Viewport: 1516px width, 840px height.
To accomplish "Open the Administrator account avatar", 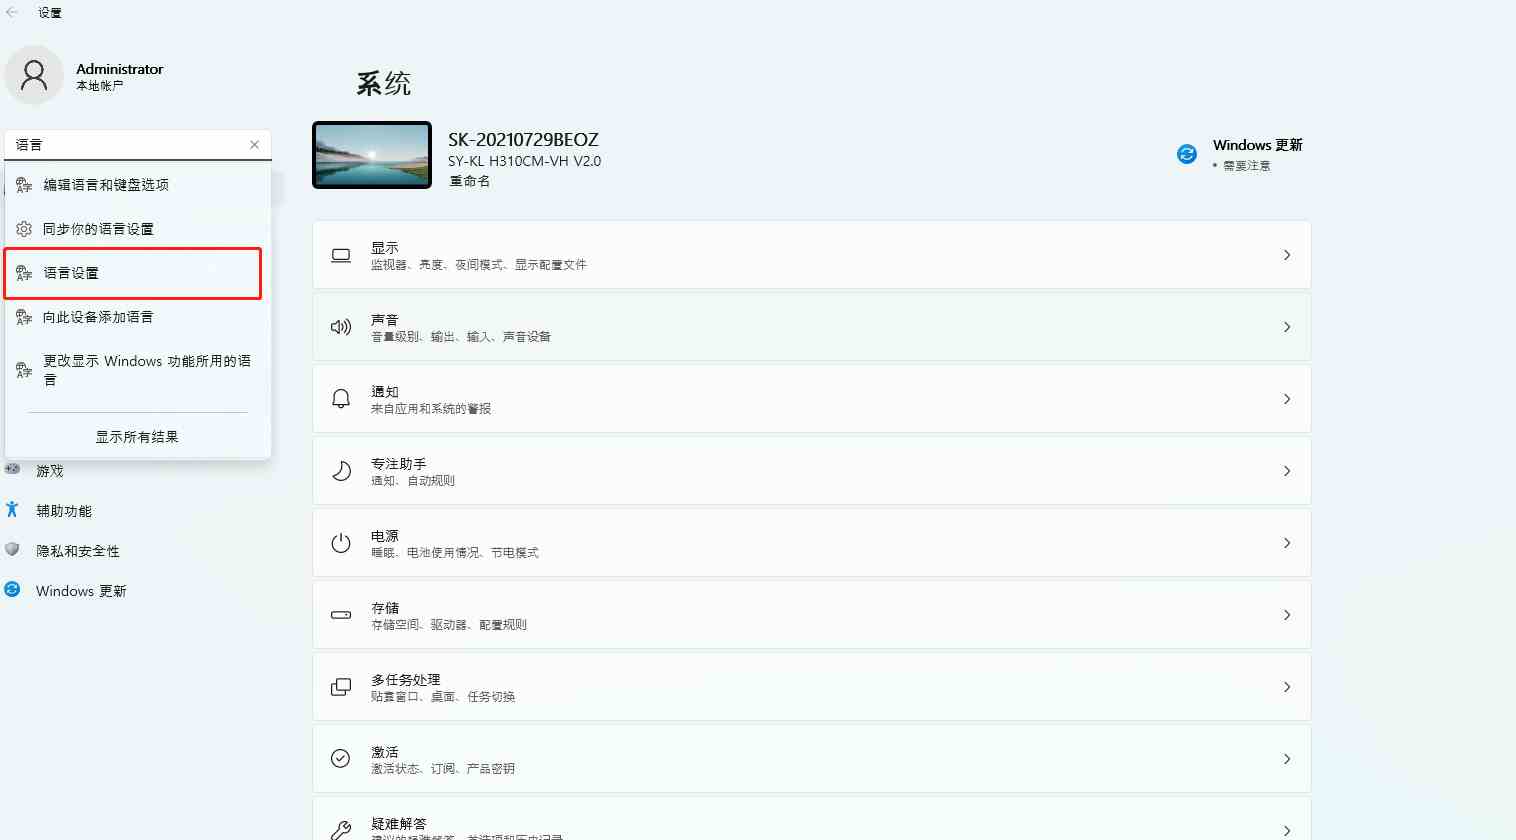I will point(34,75).
